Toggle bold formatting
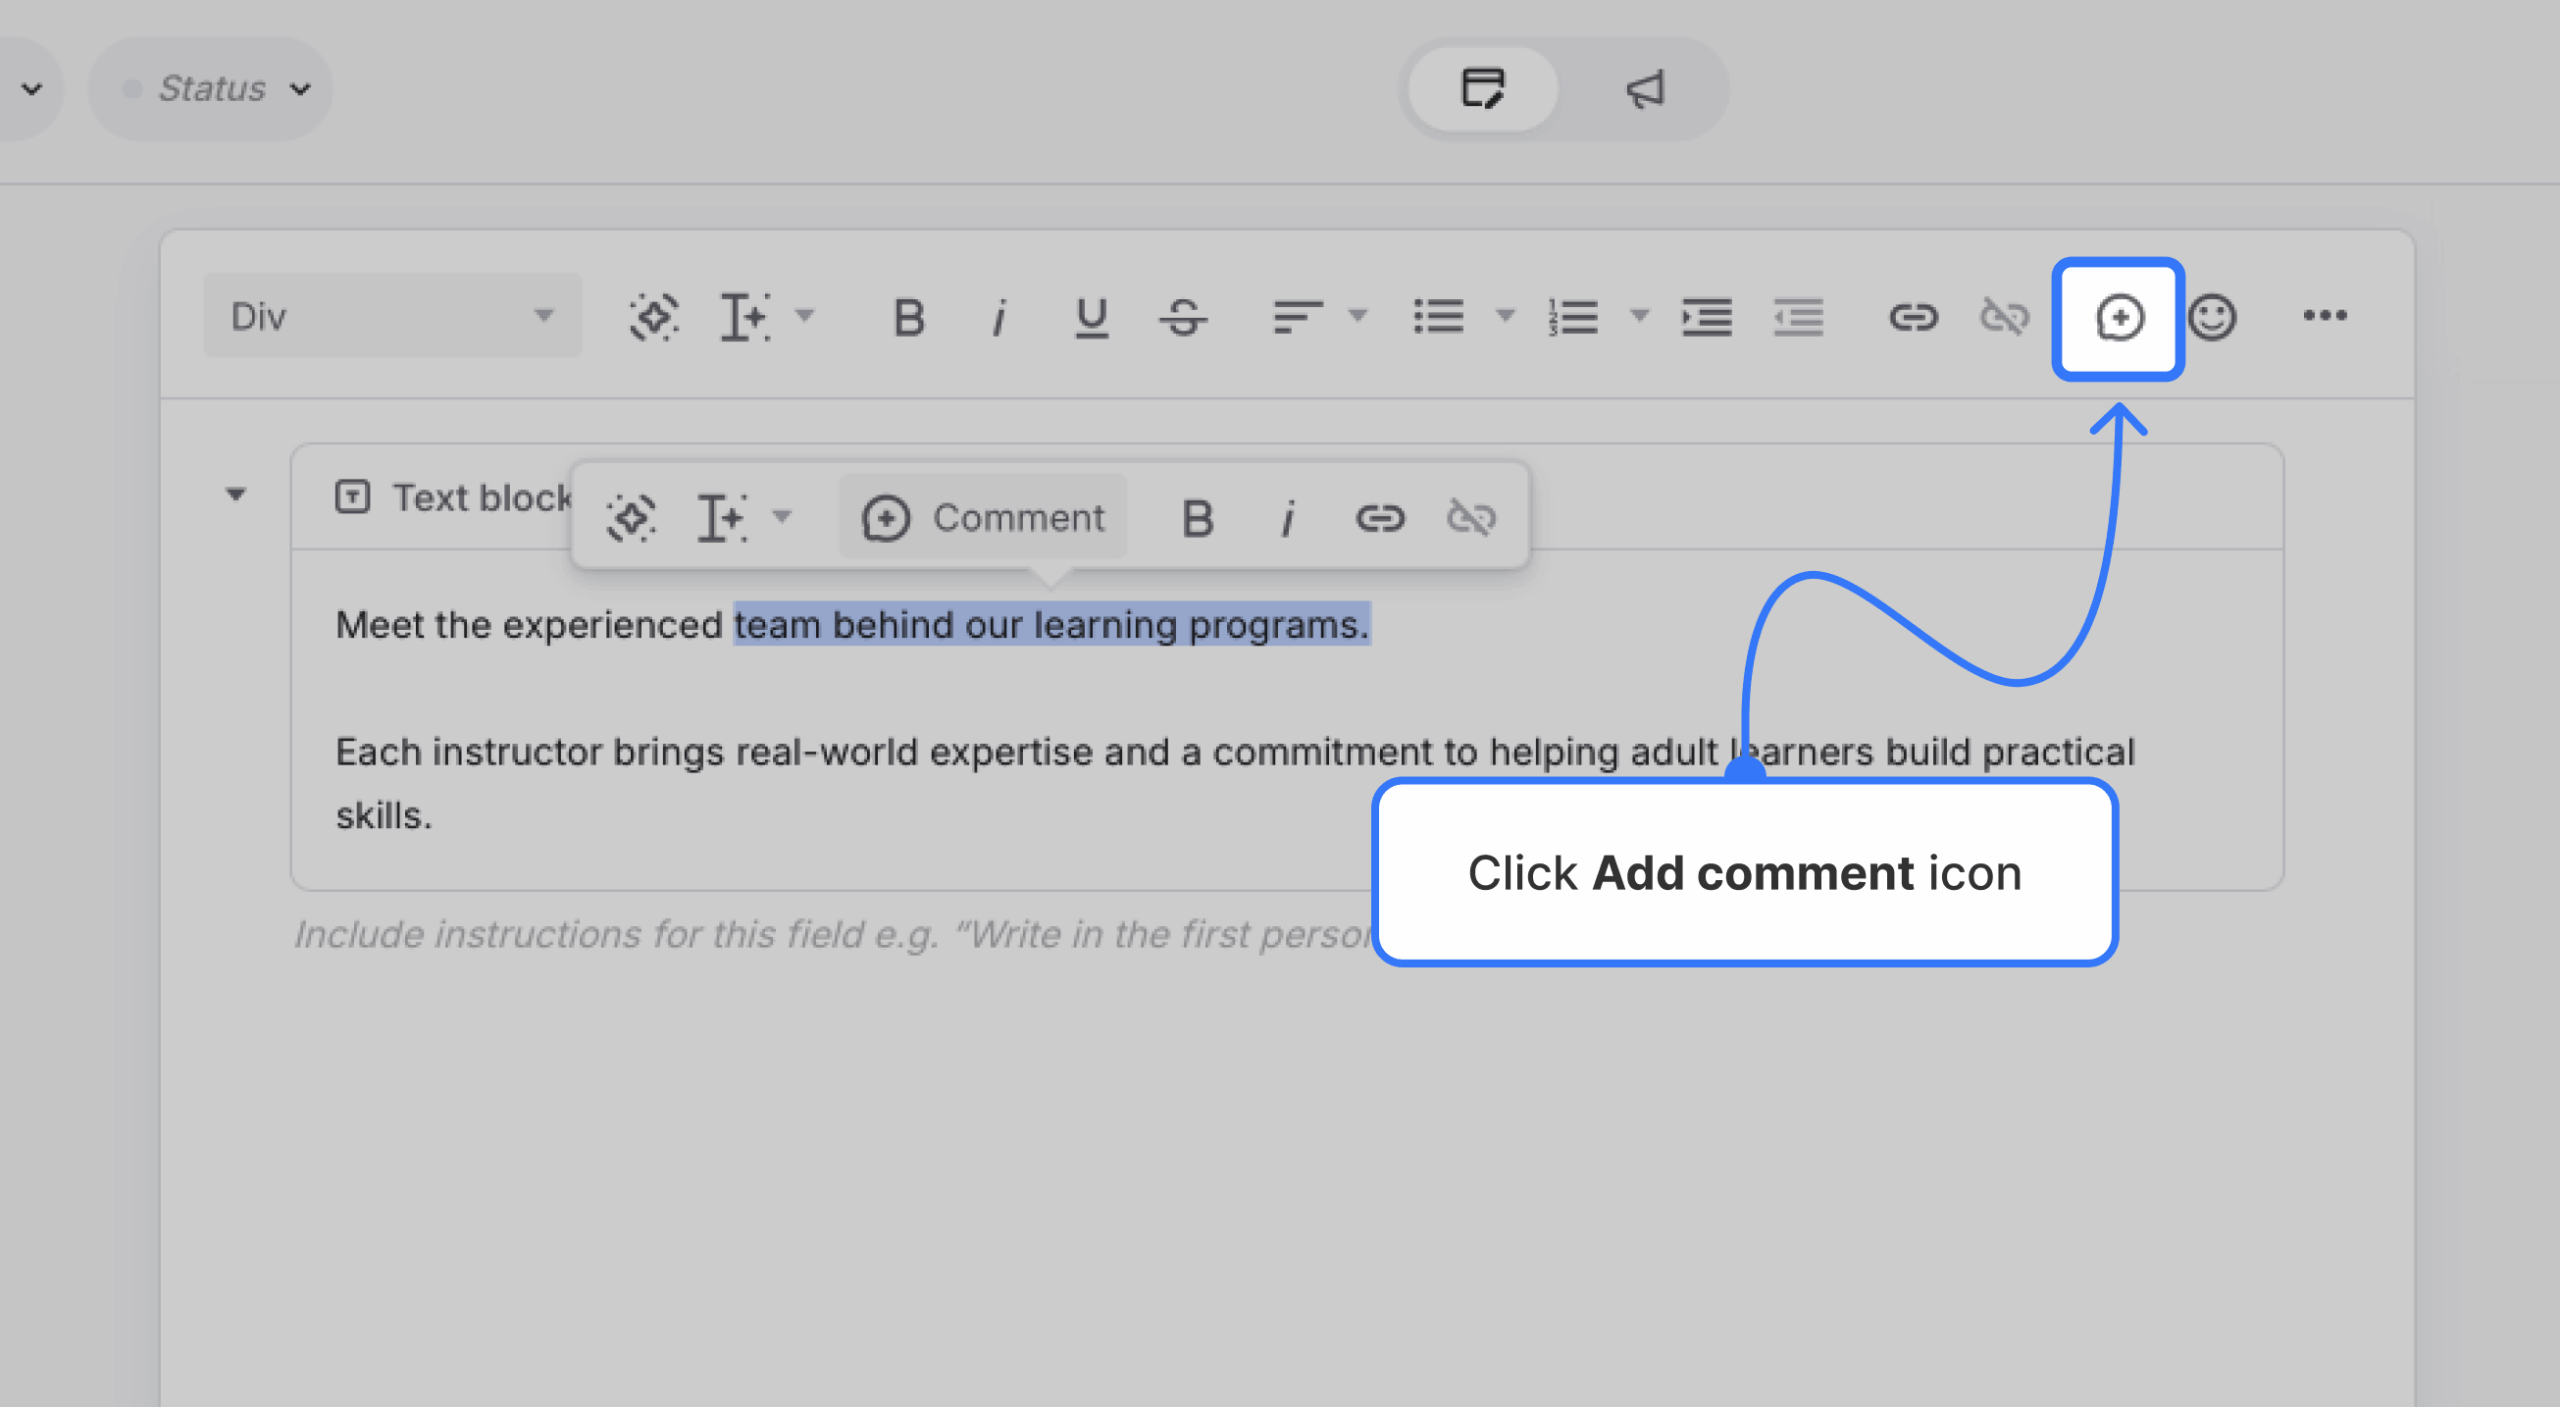This screenshot has width=2560, height=1407. pyautogui.click(x=908, y=318)
